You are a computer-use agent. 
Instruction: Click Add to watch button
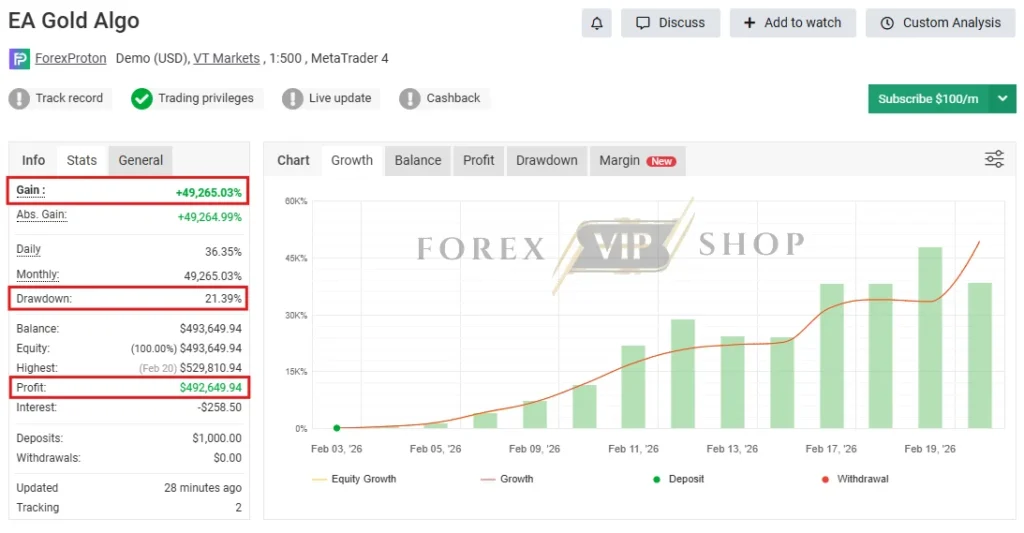point(793,23)
